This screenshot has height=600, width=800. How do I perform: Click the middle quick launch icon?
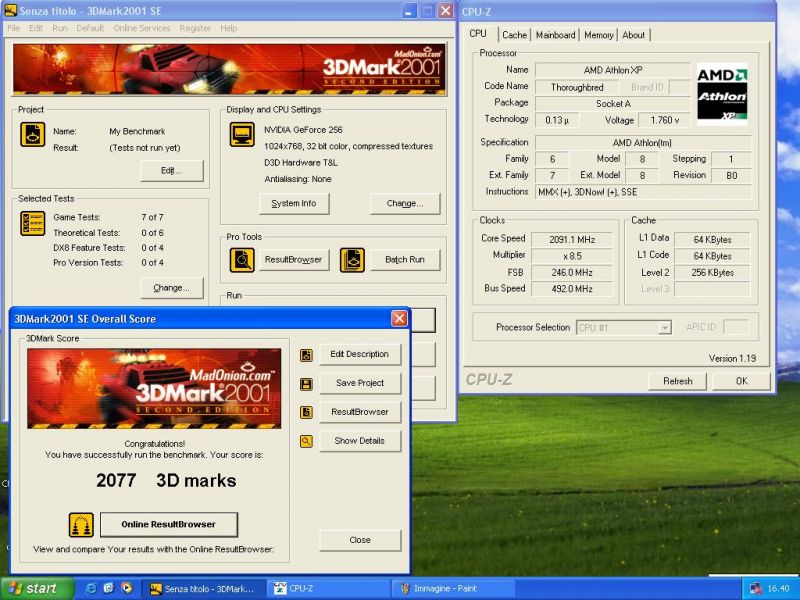pyautogui.click(x=109, y=588)
